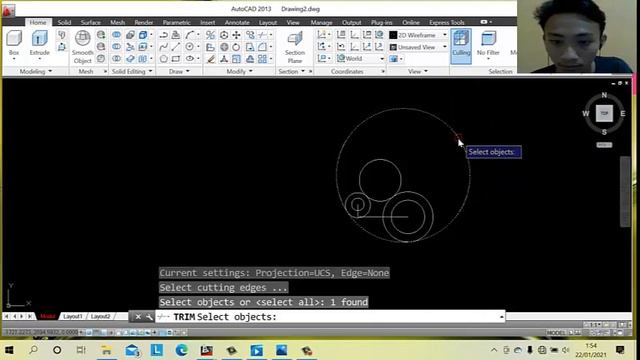640x360 pixels.
Task: Click the Solid Union icon
Action: 116,35
